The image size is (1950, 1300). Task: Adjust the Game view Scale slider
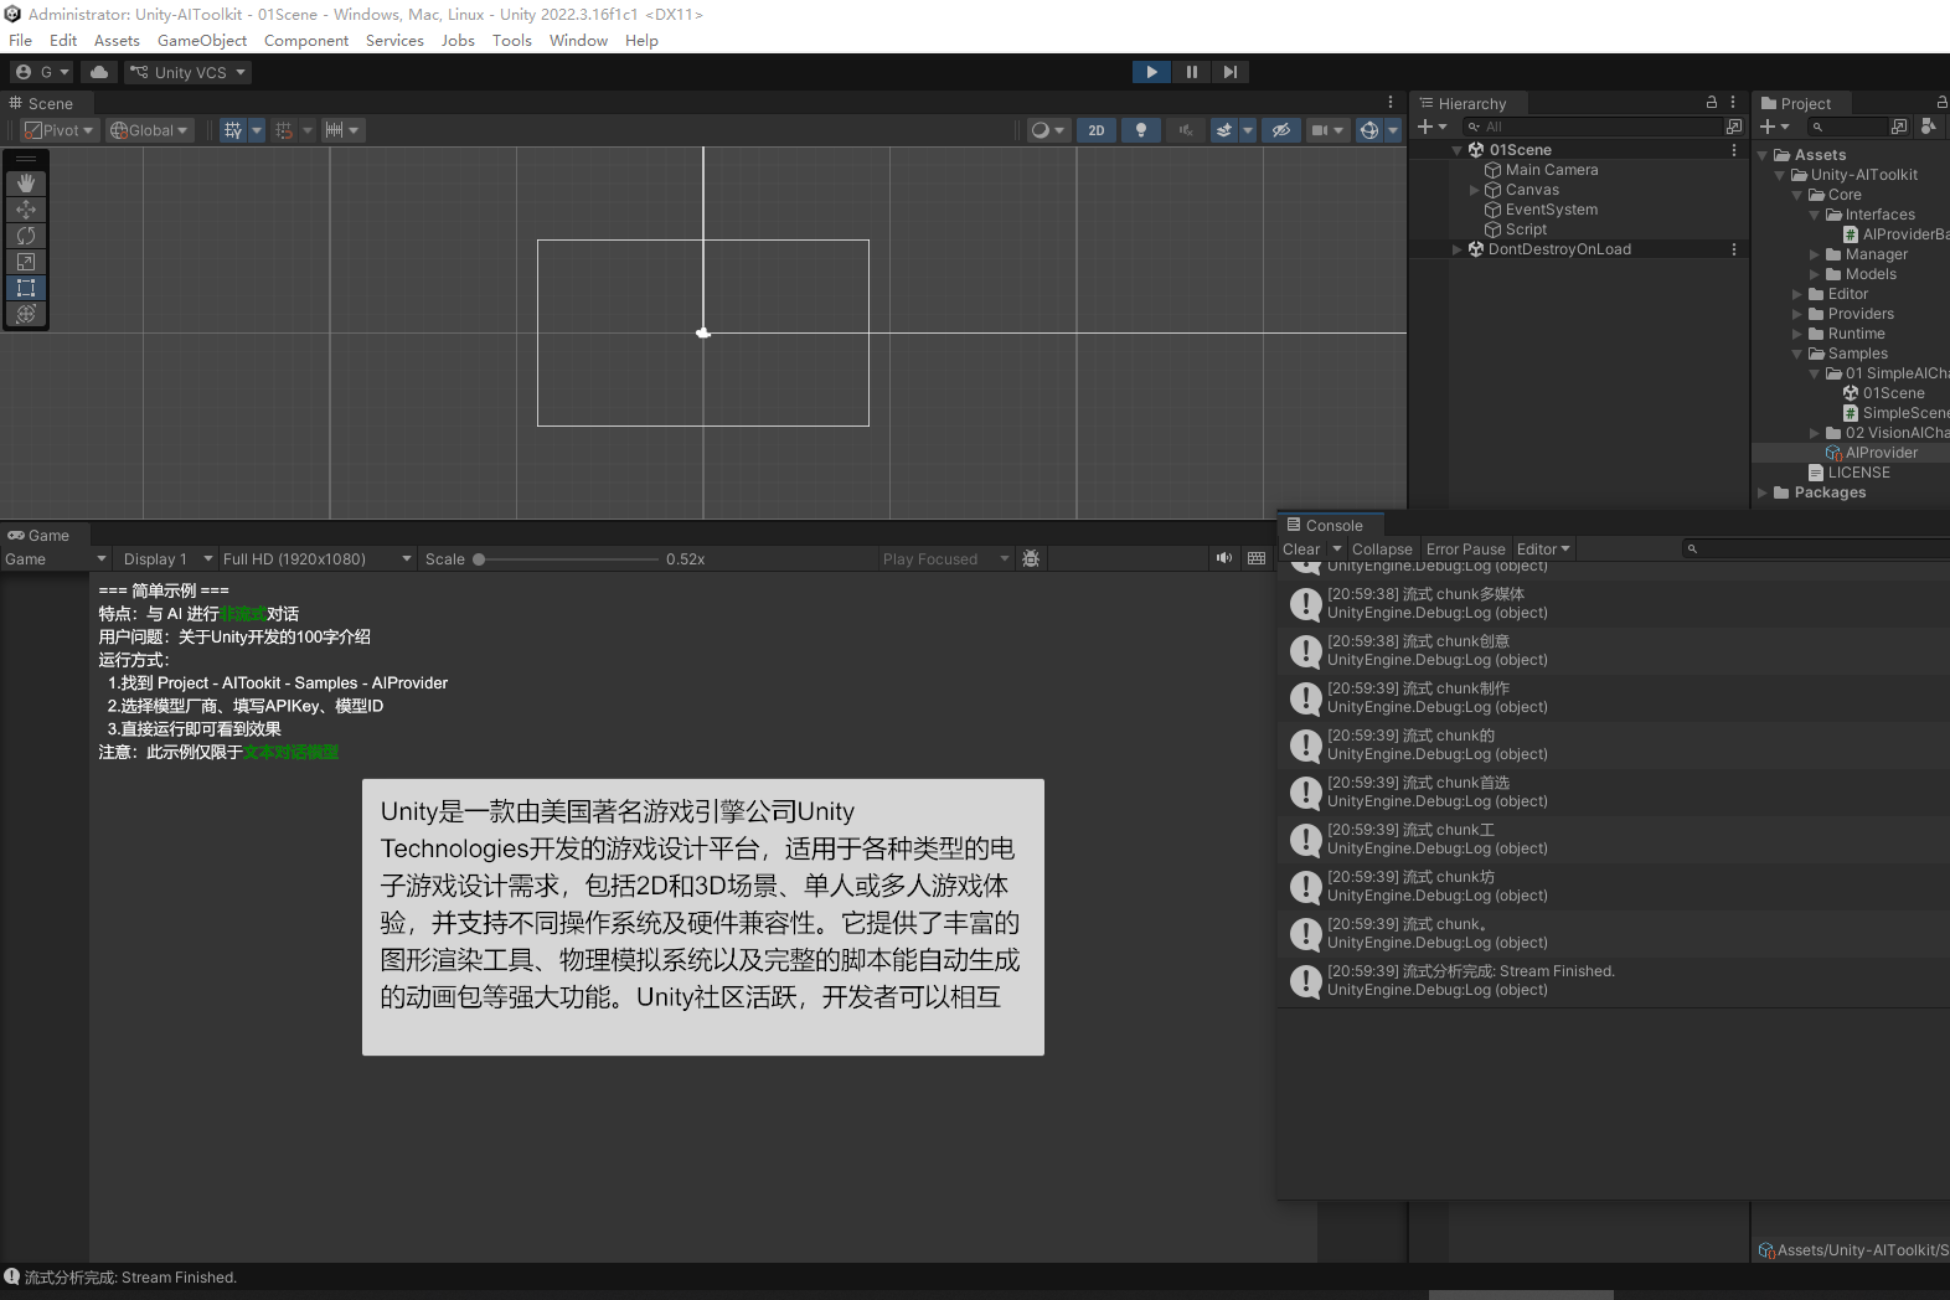[x=567, y=559]
